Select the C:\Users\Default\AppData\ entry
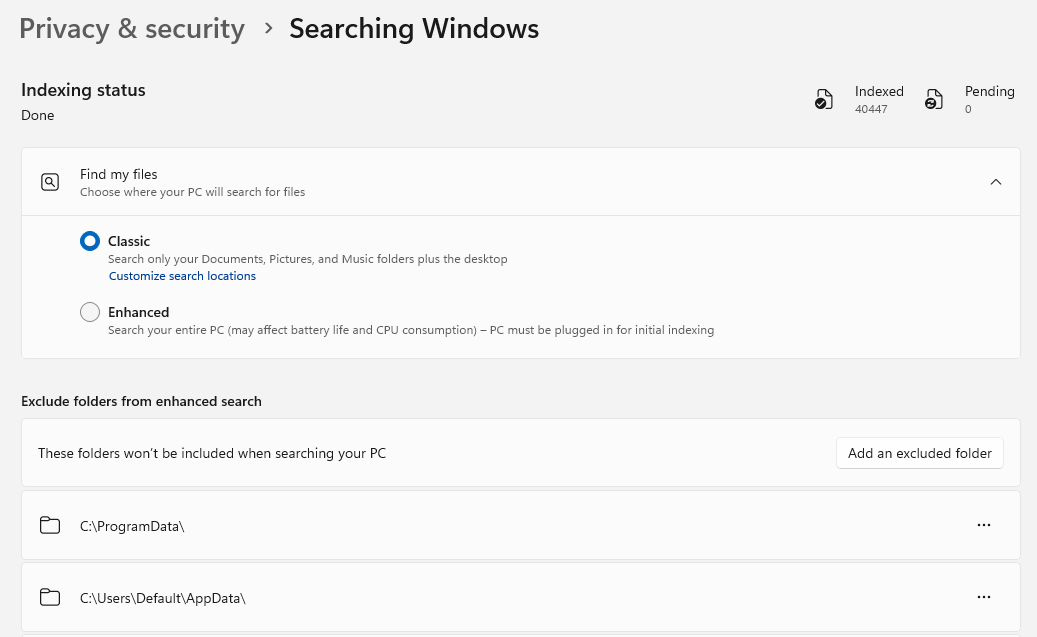Screen dimensions: 1037x637 520,597
